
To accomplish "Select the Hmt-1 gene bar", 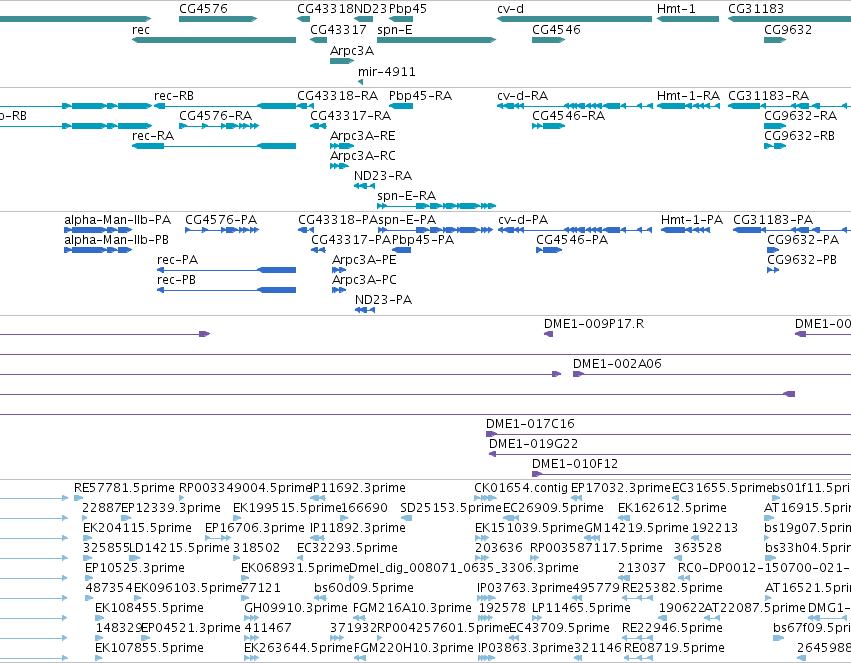I will 688,19.
